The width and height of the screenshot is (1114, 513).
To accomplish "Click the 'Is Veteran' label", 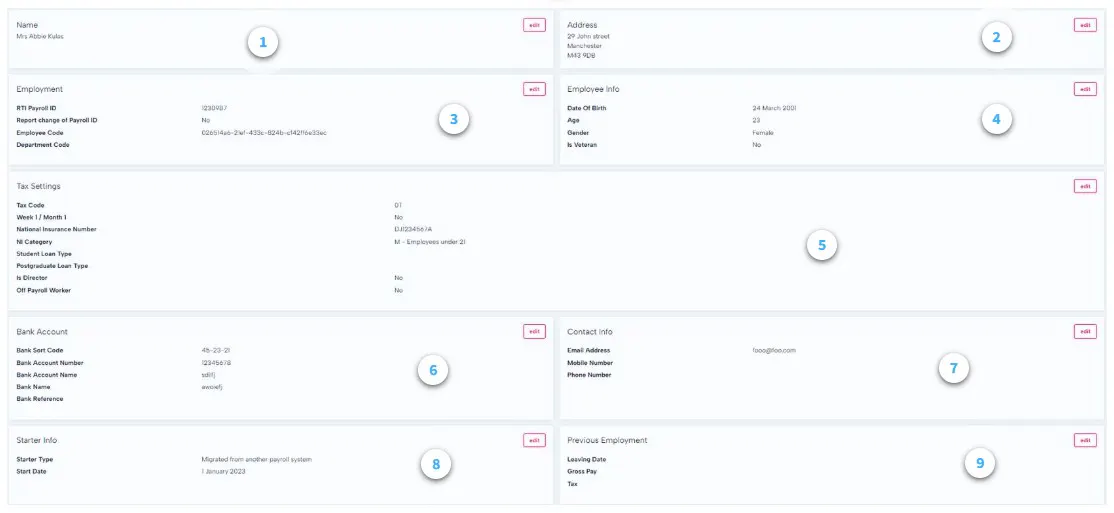I will (582, 144).
